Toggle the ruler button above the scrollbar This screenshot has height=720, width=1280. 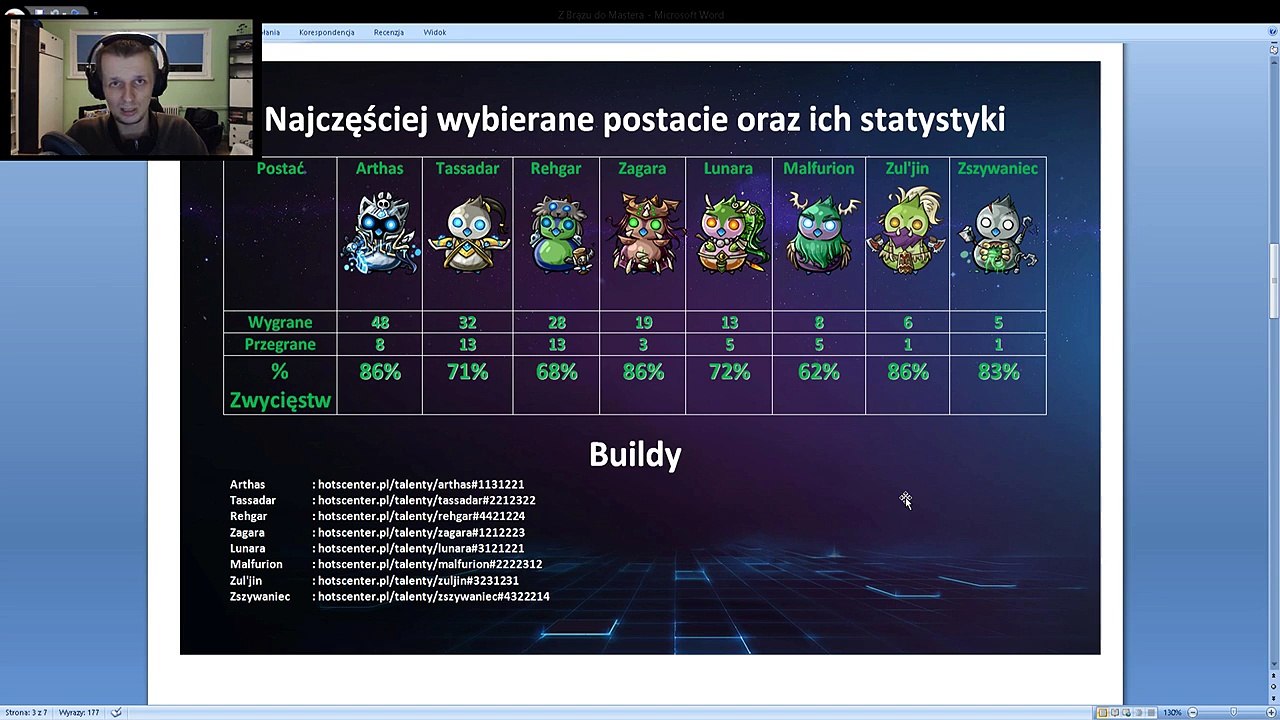point(1273,49)
